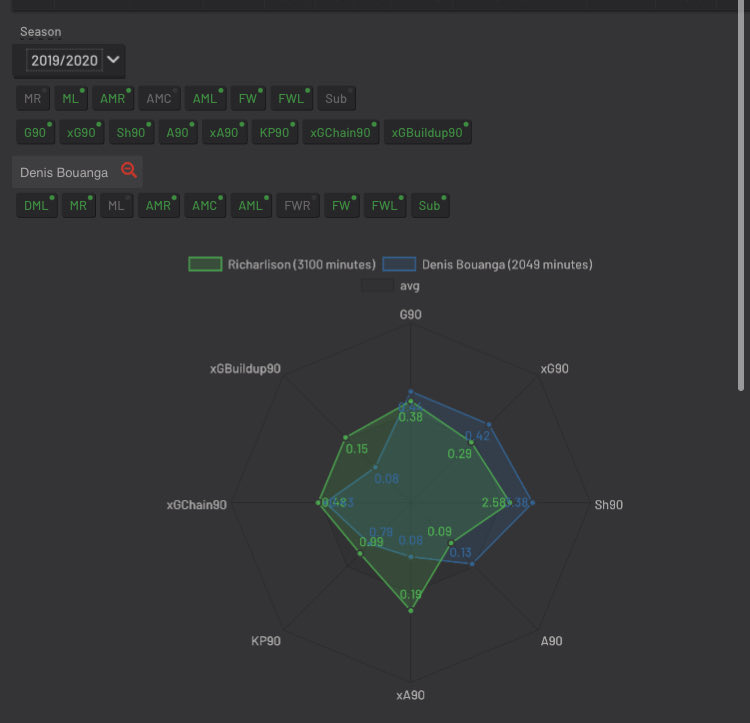This screenshot has width=750, height=723.
Task: Toggle the MR position filter for Richarlison
Action: (33, 99)
